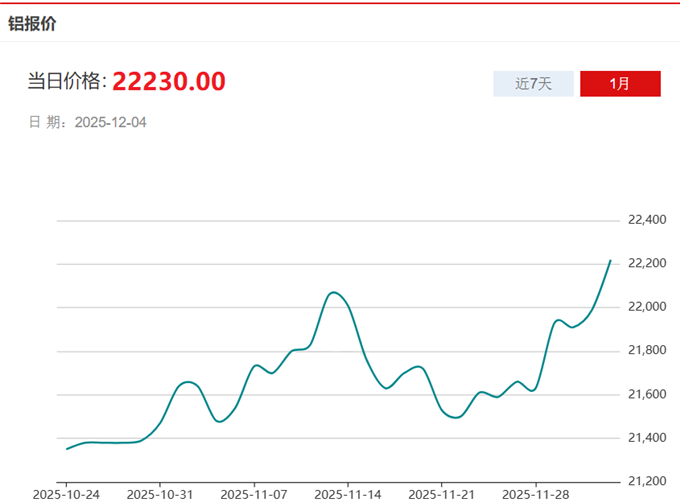Click the 当日价格 label
This screenshot has width=680, height=502.
[66, 82]
